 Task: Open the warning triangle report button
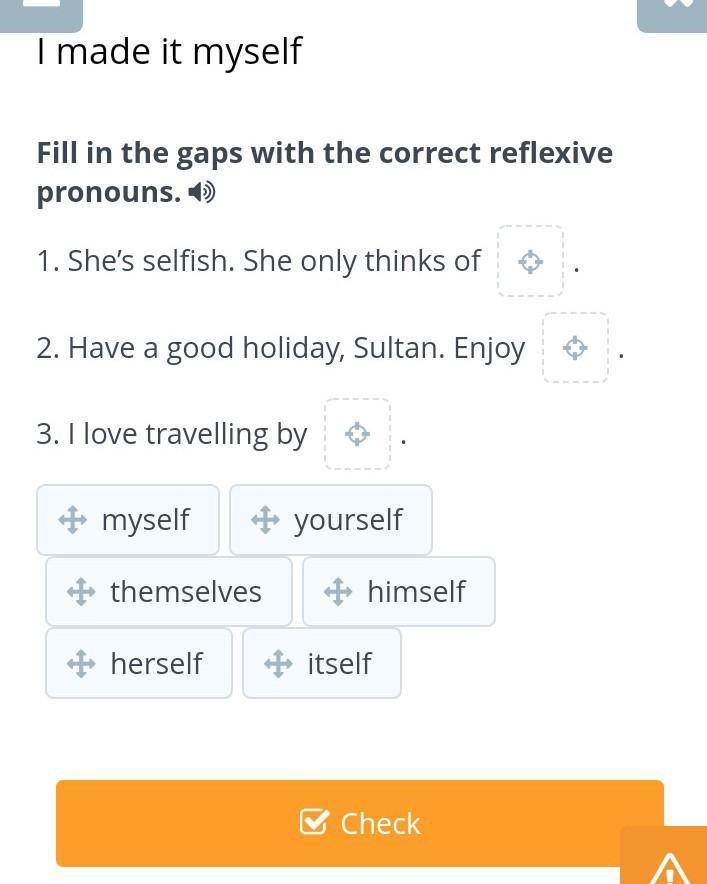coord(670,864)
